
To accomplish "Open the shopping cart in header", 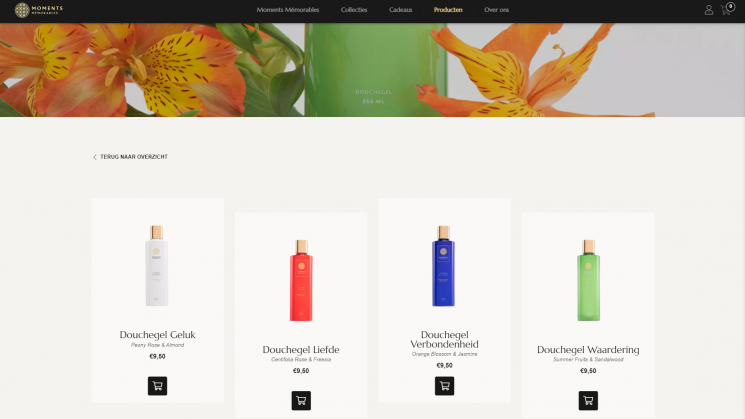I will coord(727,10).
